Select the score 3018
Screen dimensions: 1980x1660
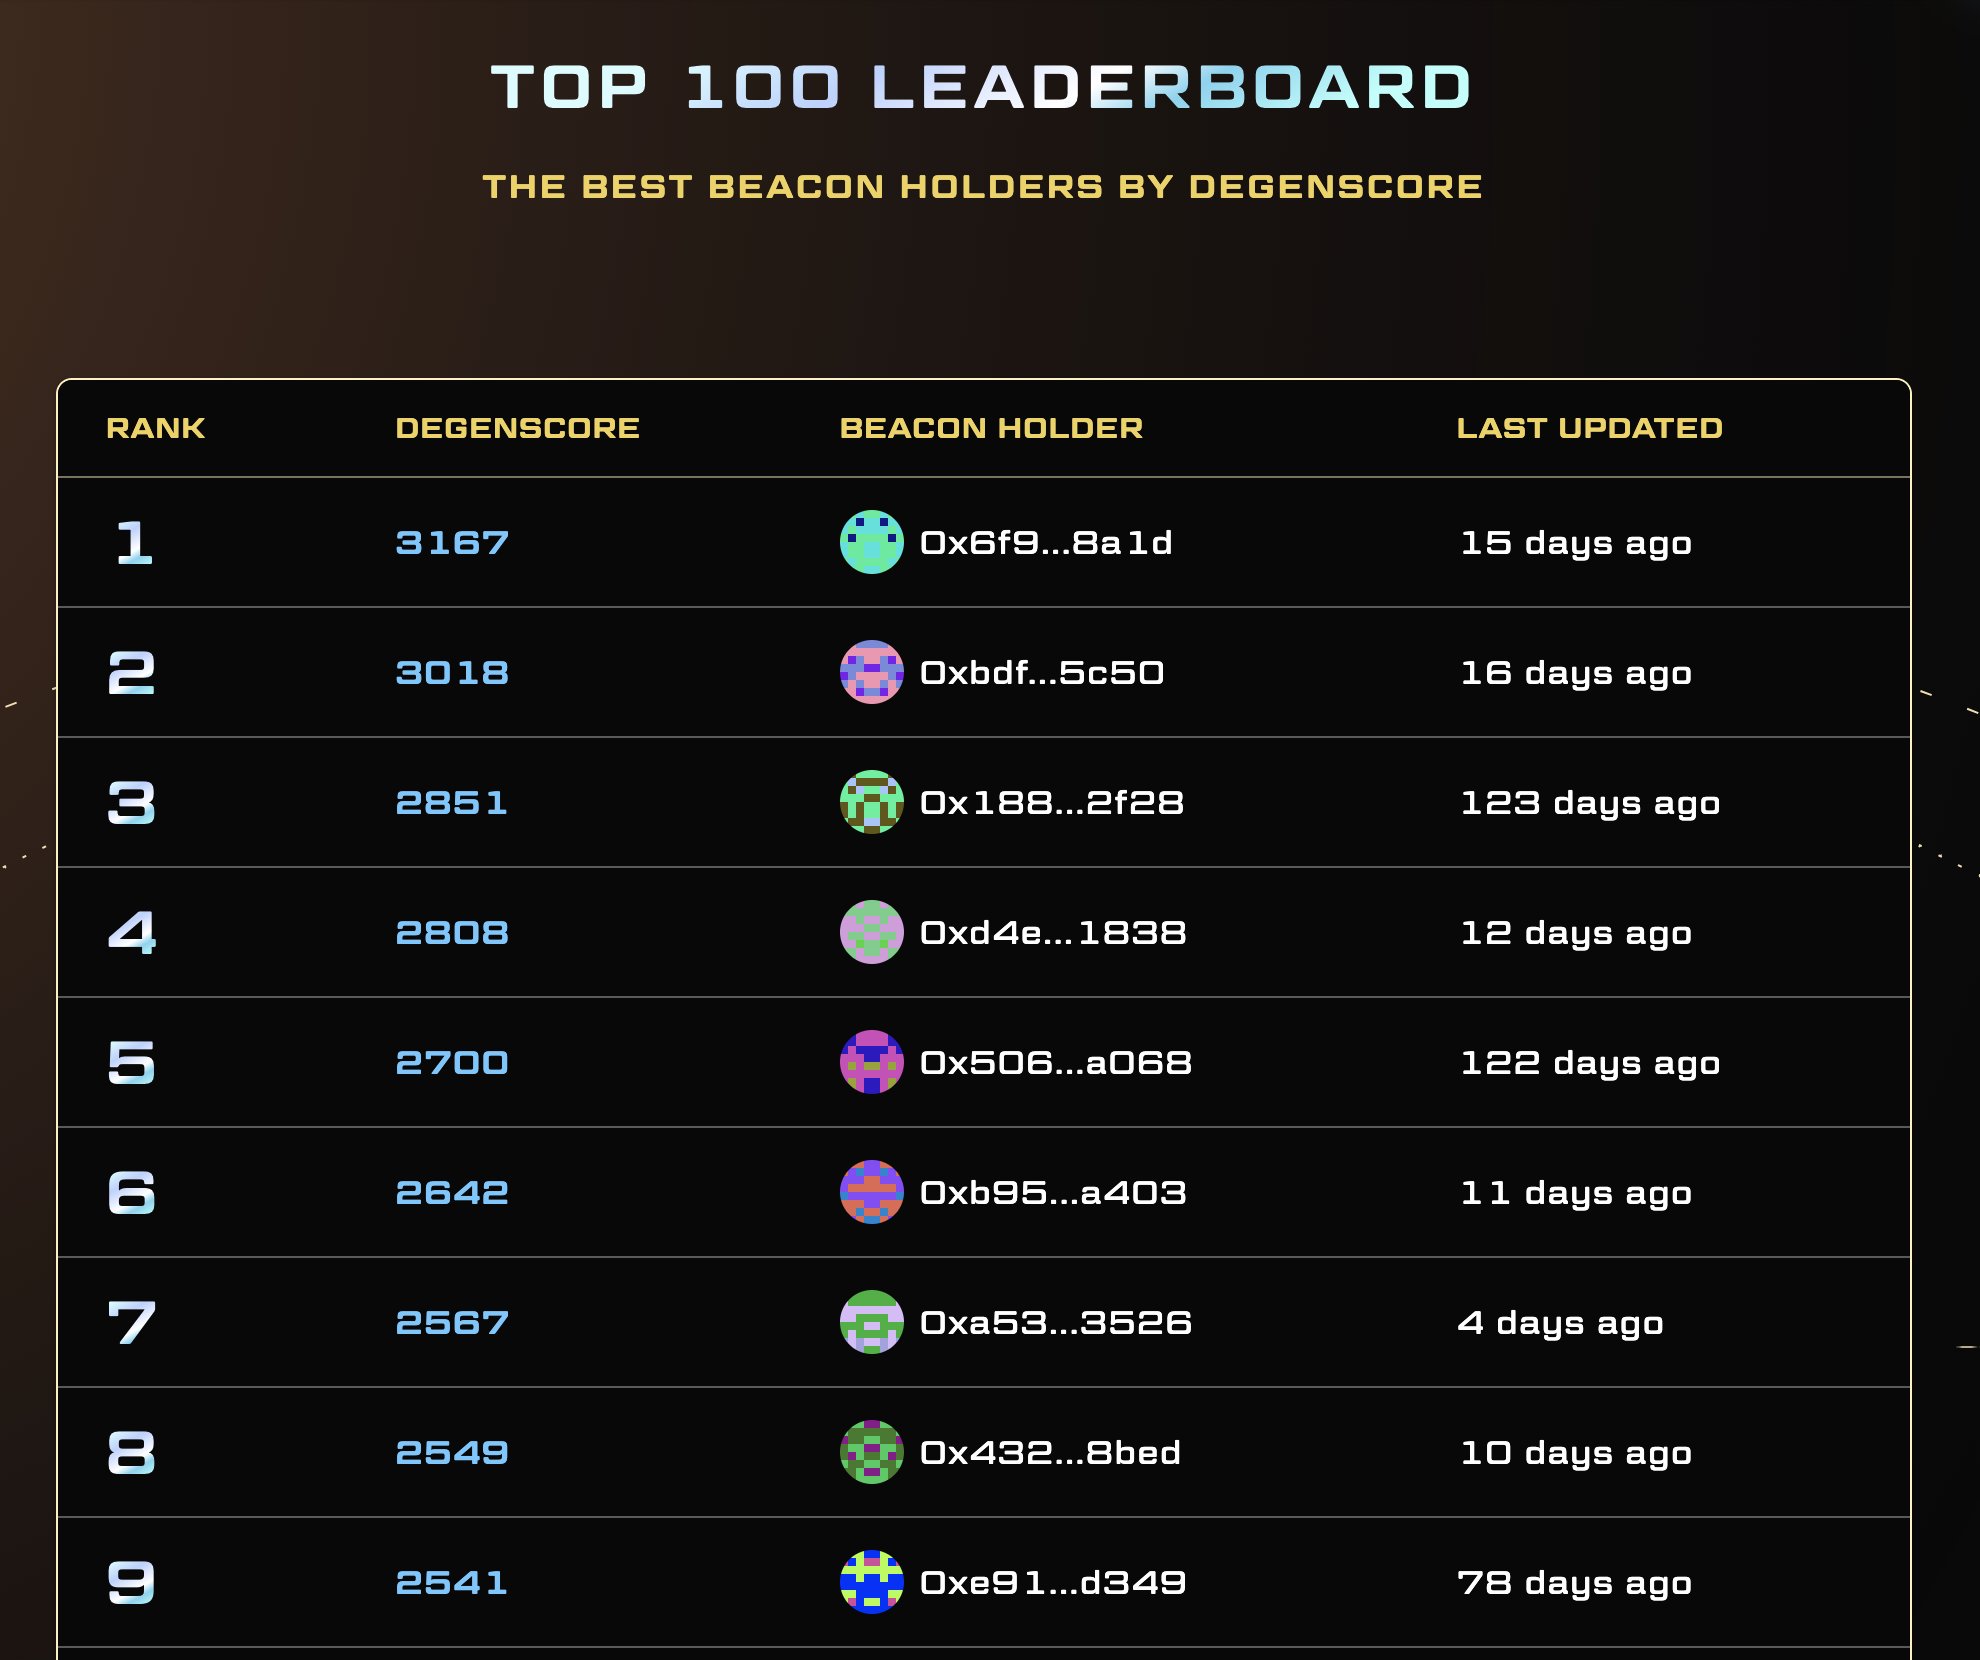pos(452,673)
